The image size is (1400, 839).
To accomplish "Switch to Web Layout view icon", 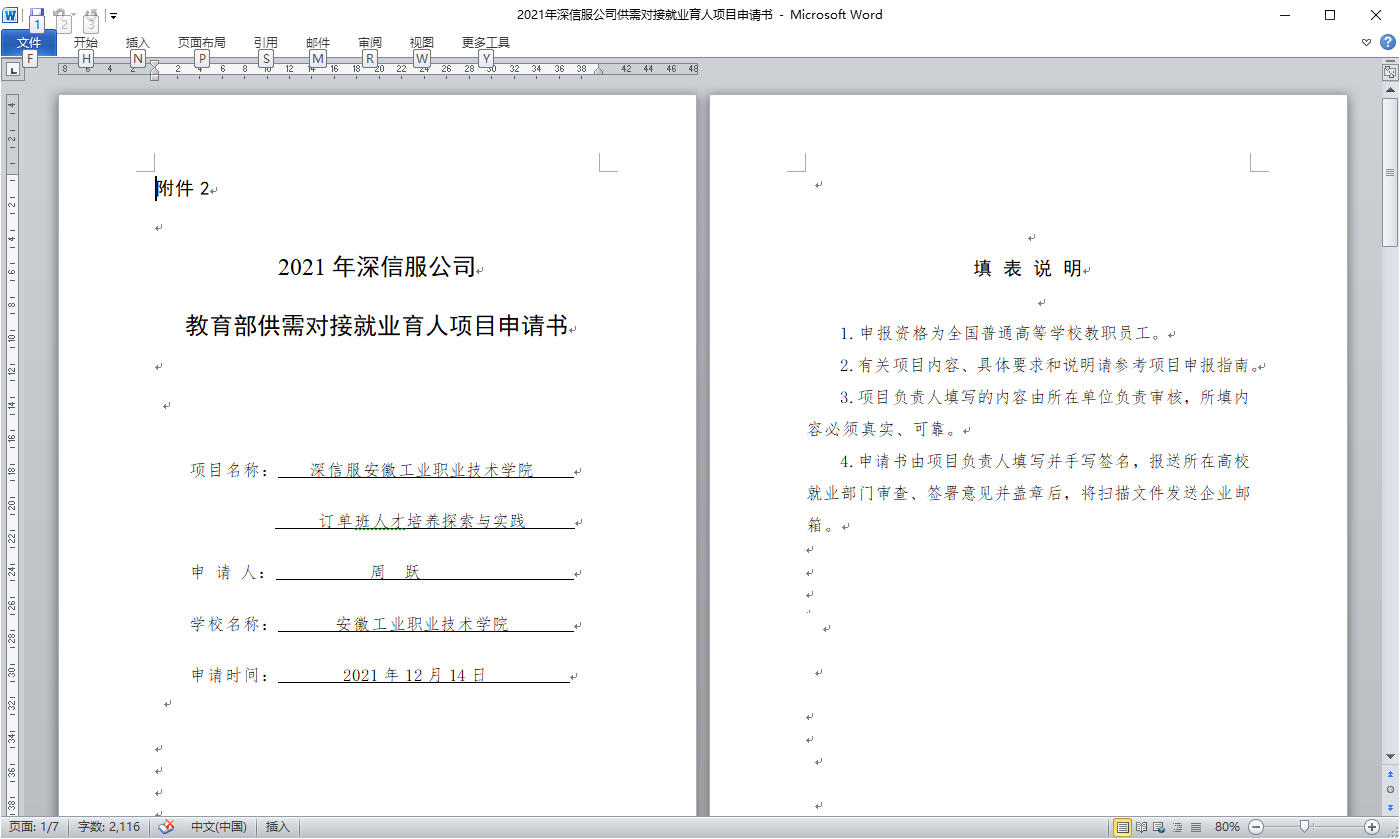I will [1159, 827].
